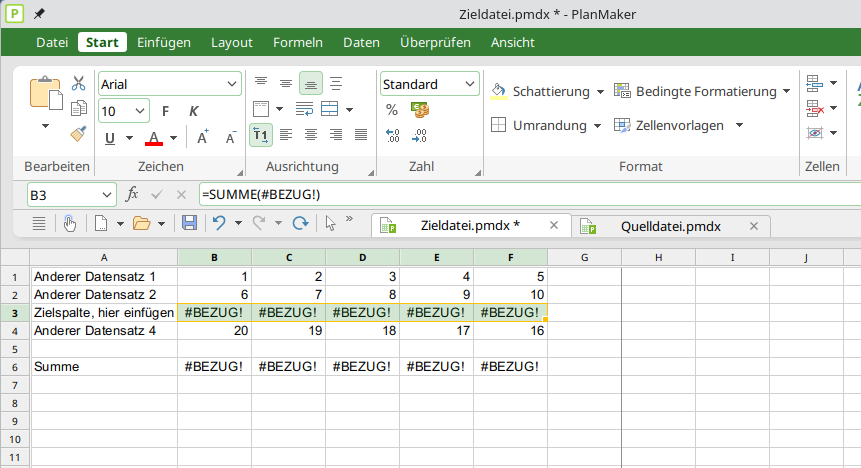Click the percent number format icon
861x468 pixels.
[392, 110]
